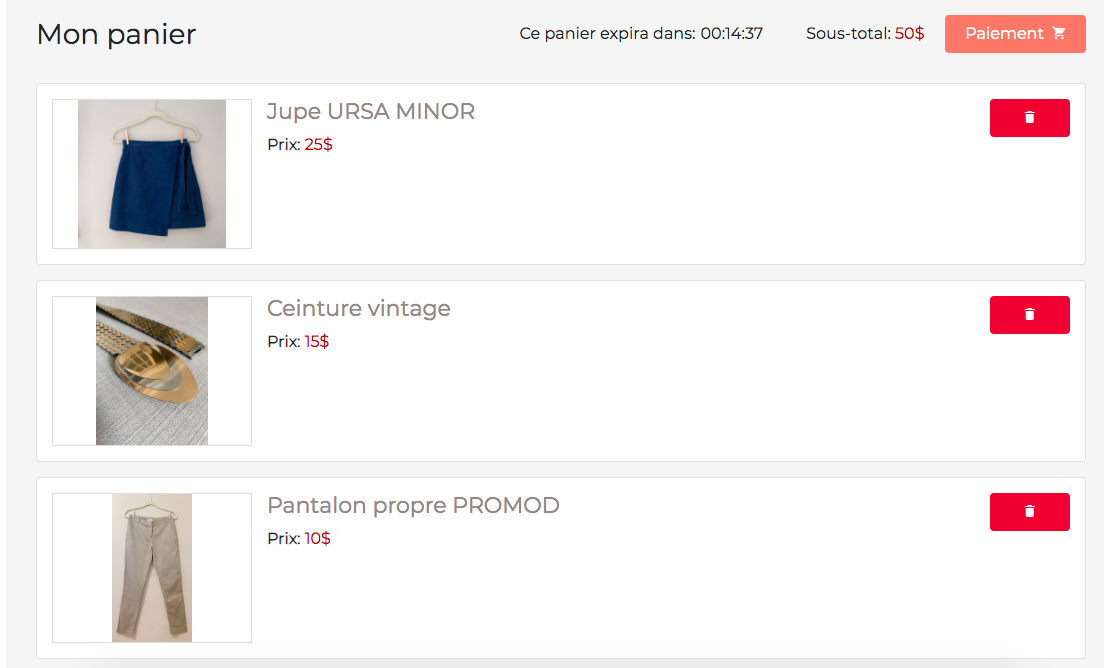Click the cart expiration countdown timer

click(x=731, y=34)
